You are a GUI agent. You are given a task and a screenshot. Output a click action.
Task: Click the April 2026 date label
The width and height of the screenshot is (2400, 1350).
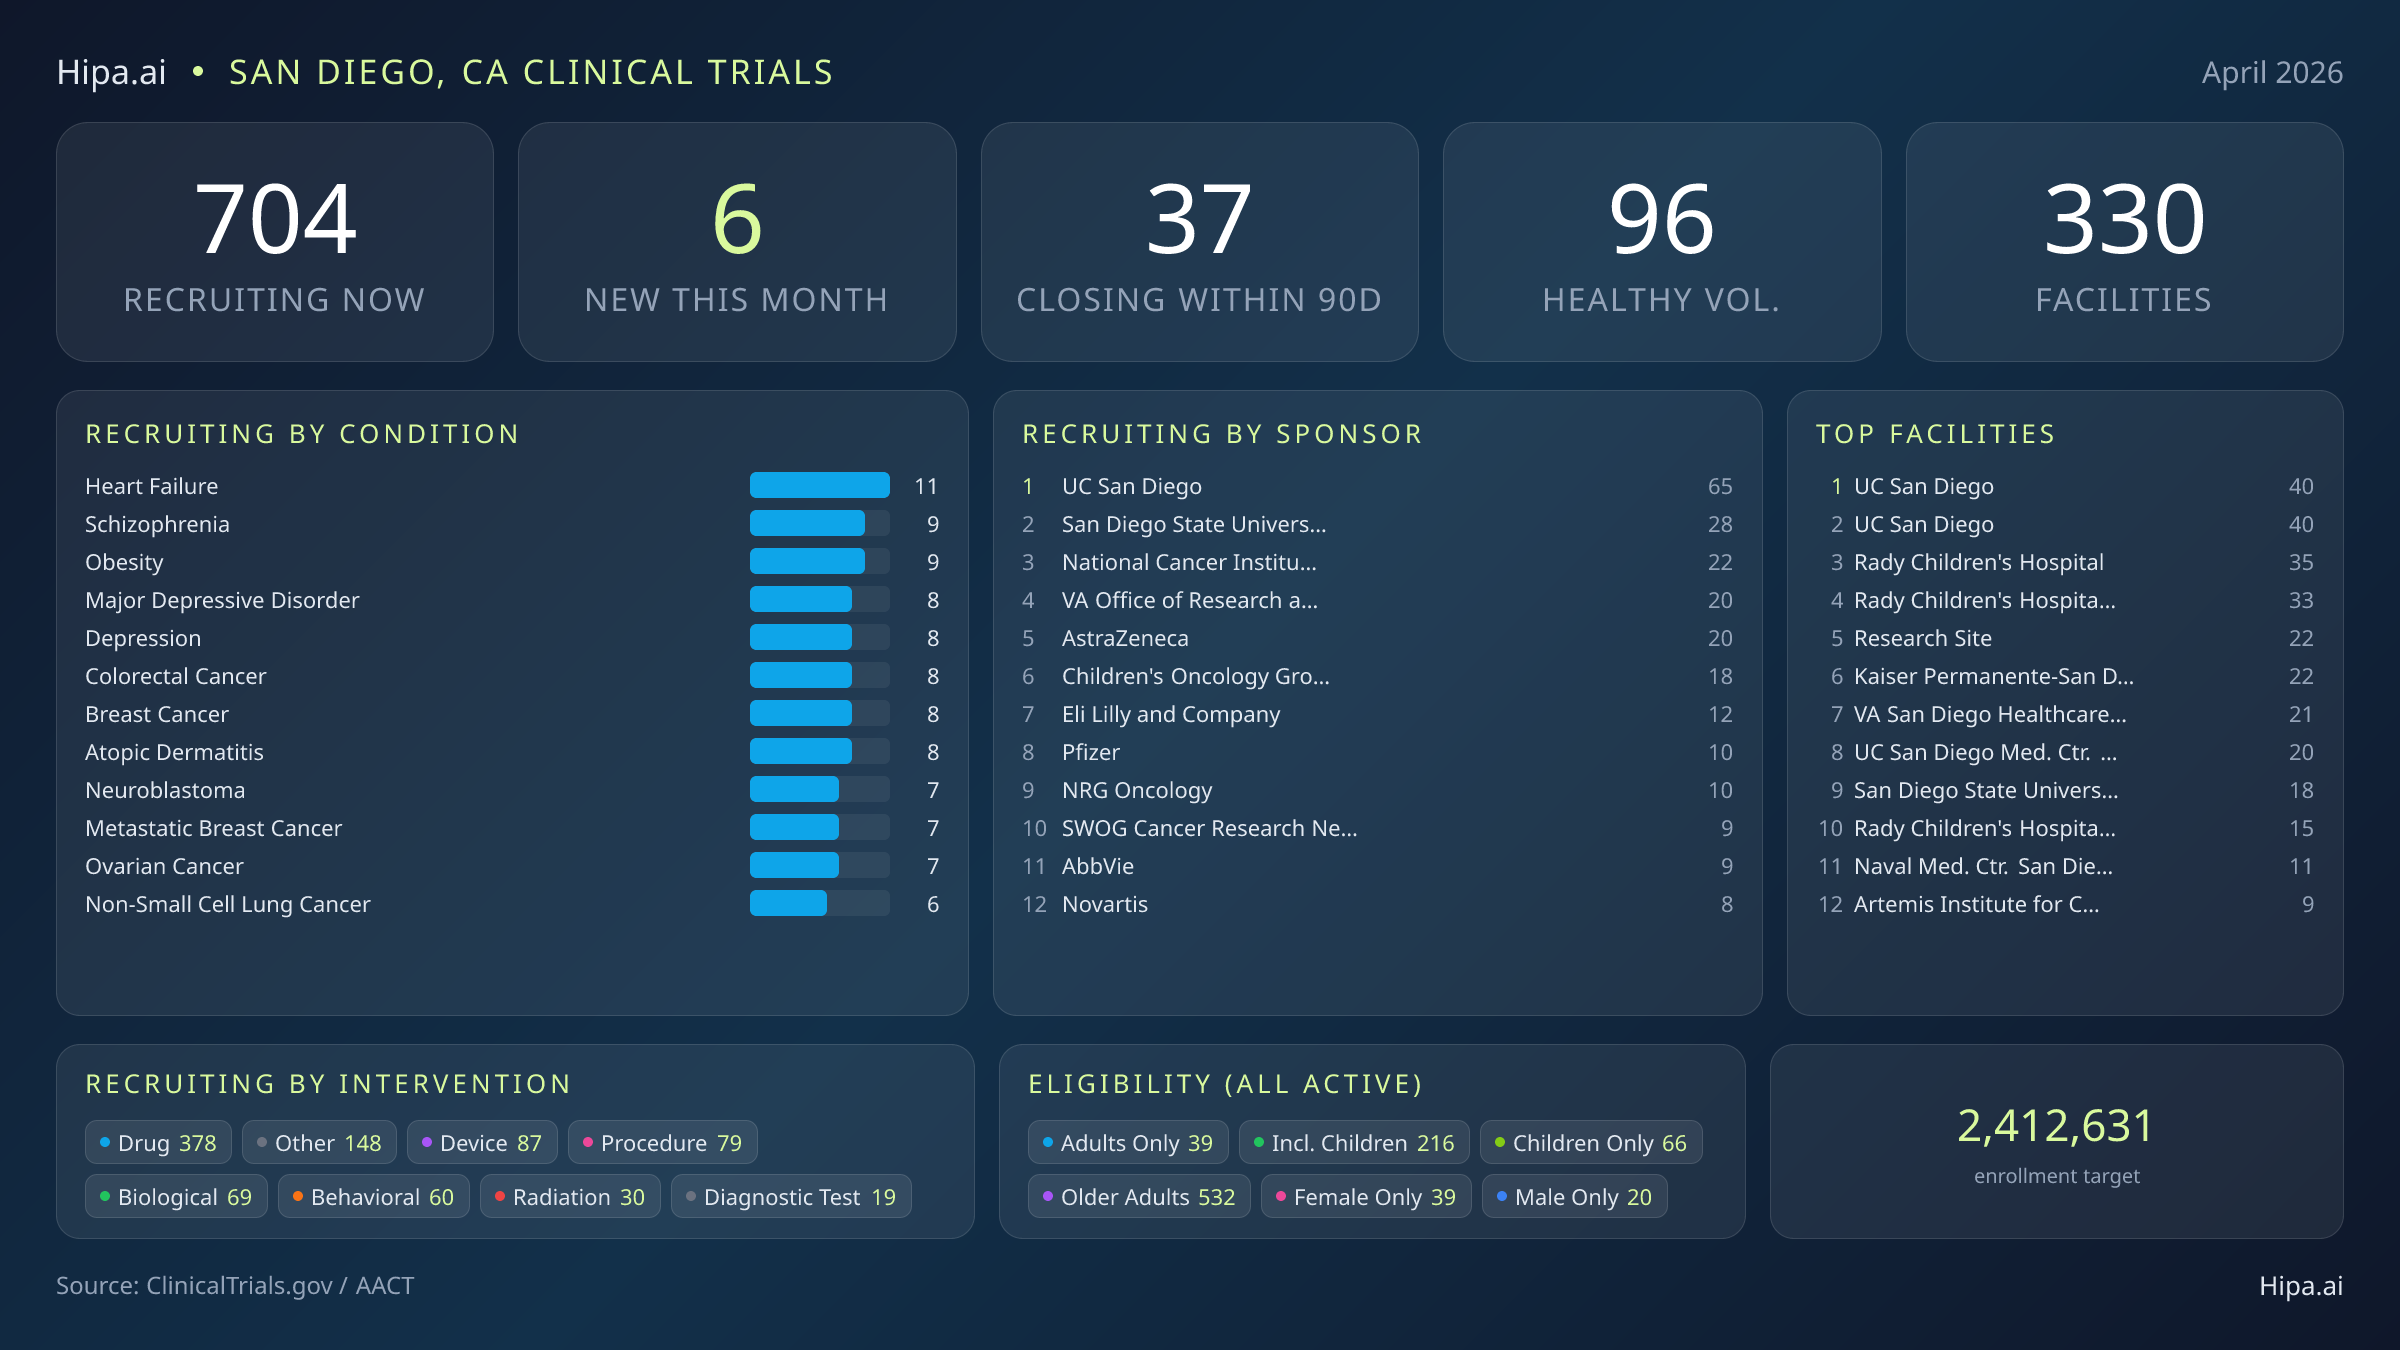click(x=2272, y=72)
